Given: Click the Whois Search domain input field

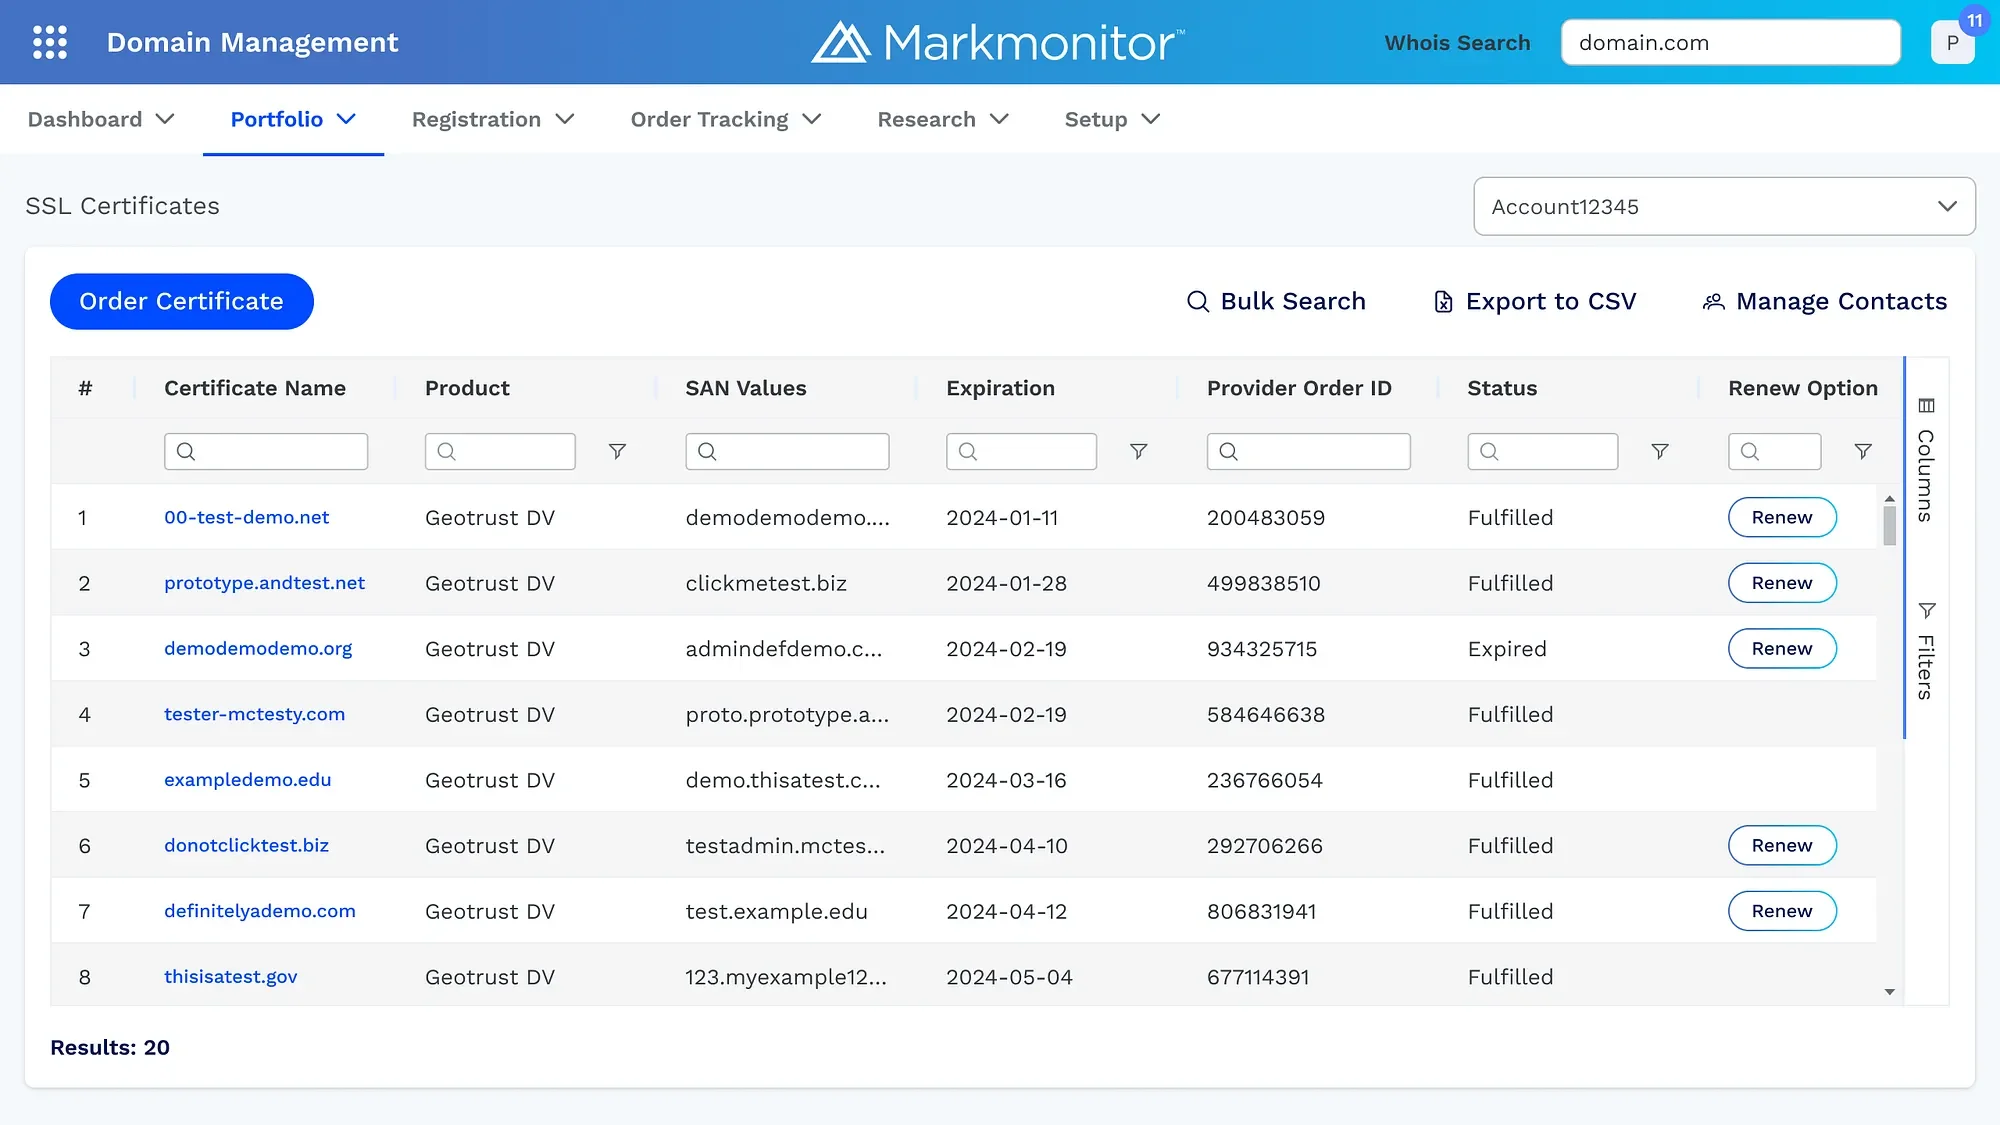Looking at the screenshot, I should tap(1730, 43).
